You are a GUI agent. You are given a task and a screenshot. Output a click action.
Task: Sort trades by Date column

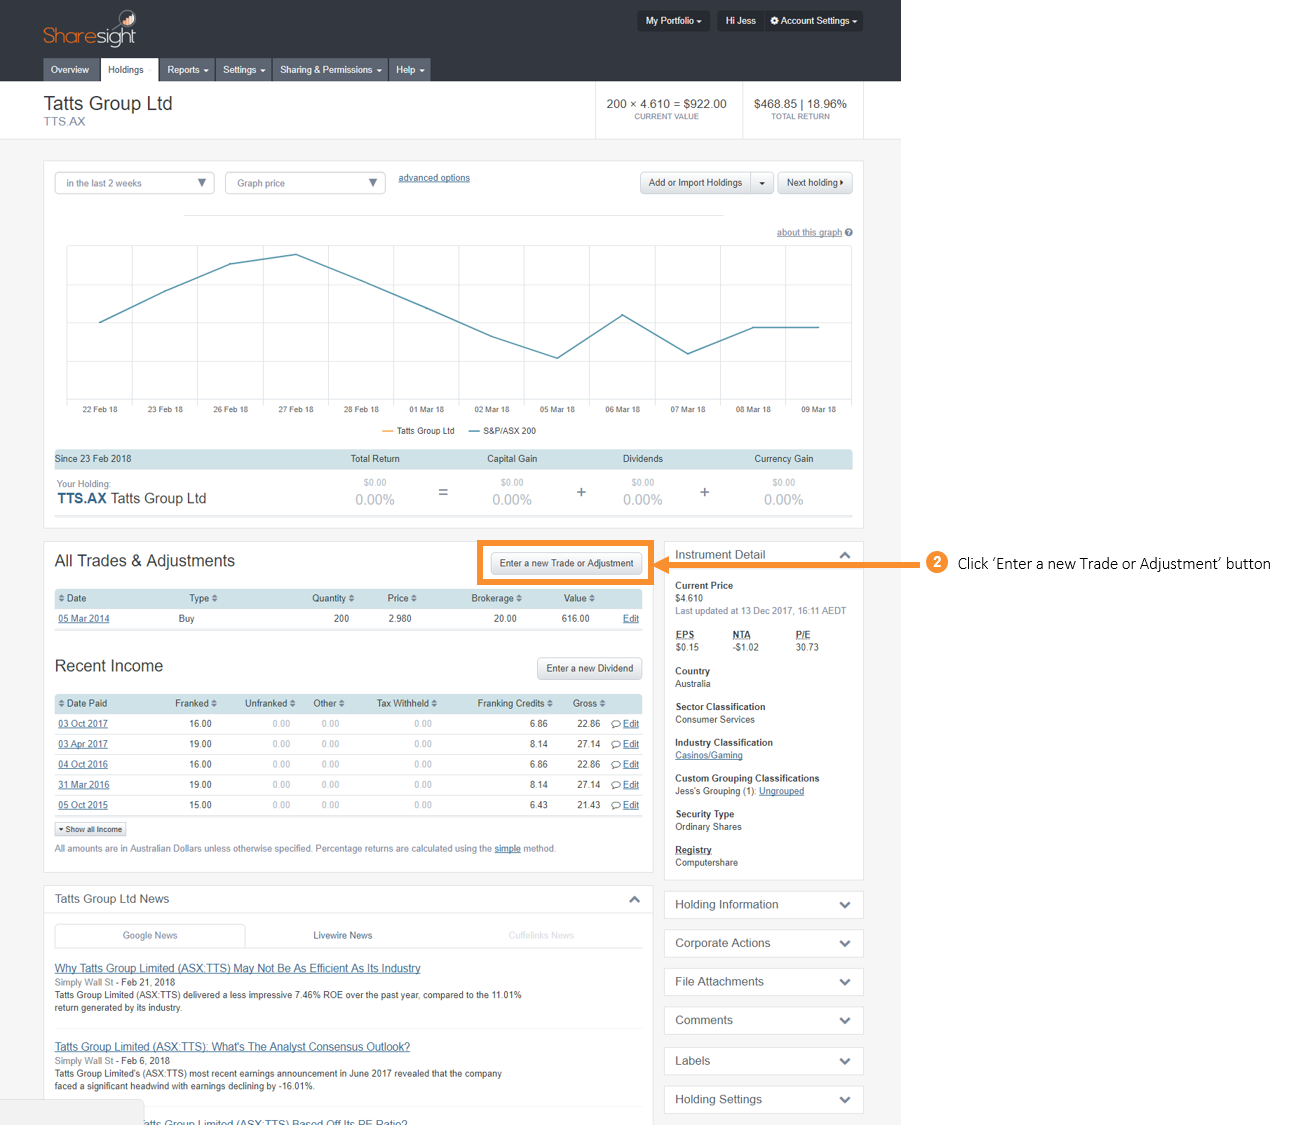coord(72,598)
